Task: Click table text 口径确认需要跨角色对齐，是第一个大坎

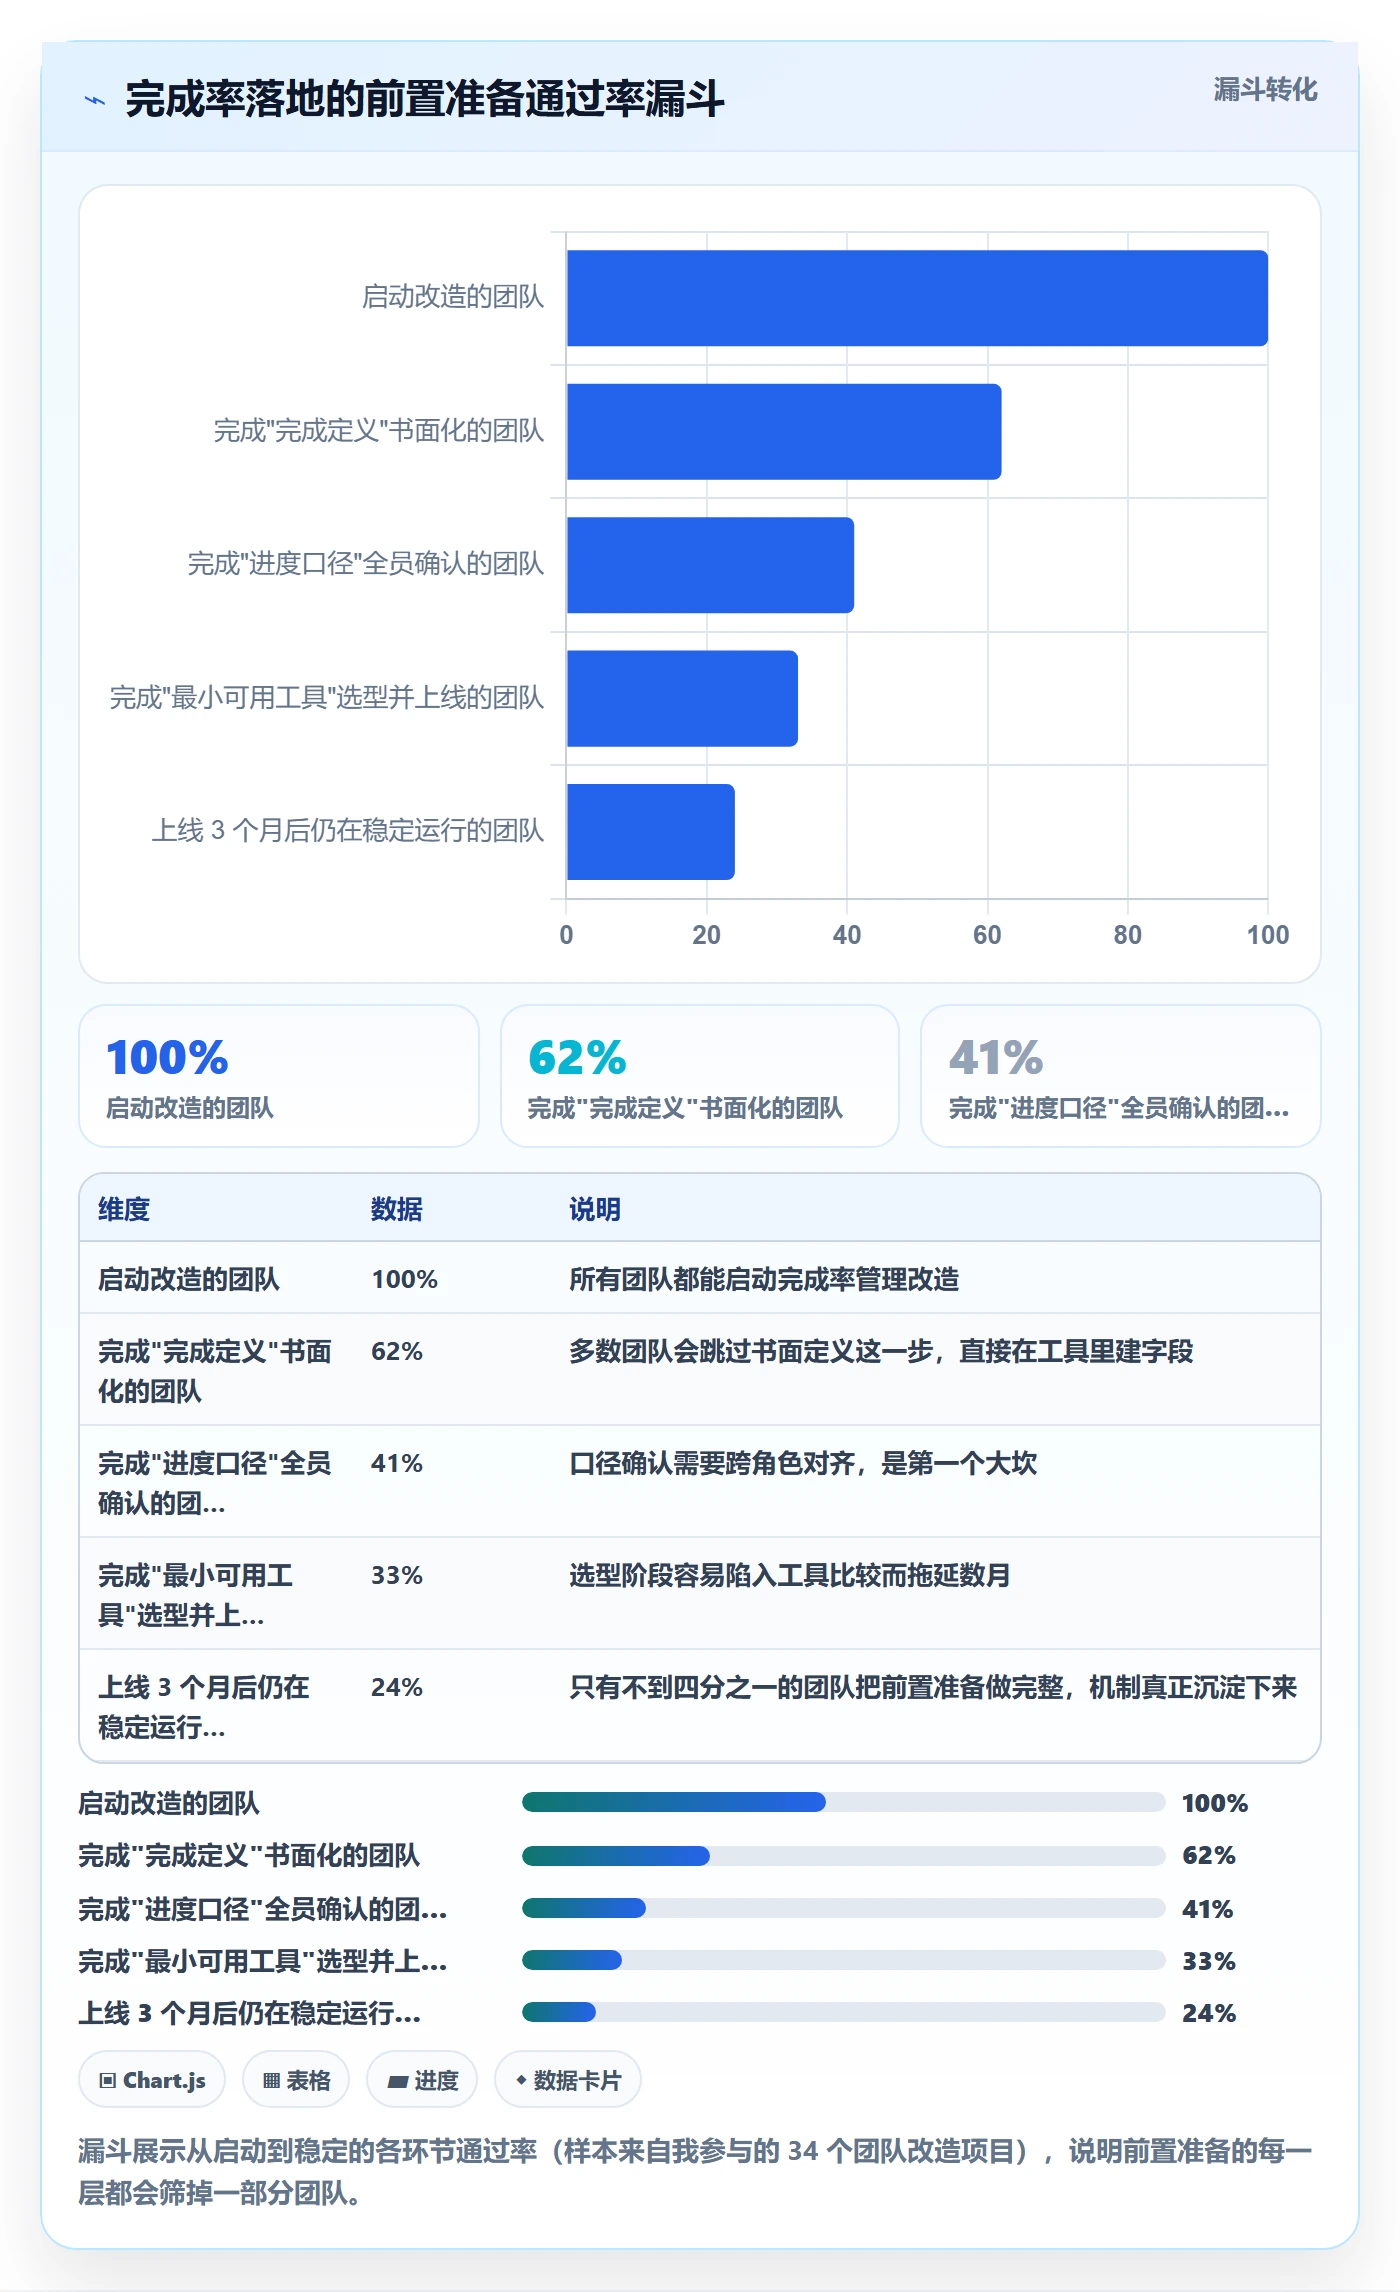Action: click(803, 1463)
